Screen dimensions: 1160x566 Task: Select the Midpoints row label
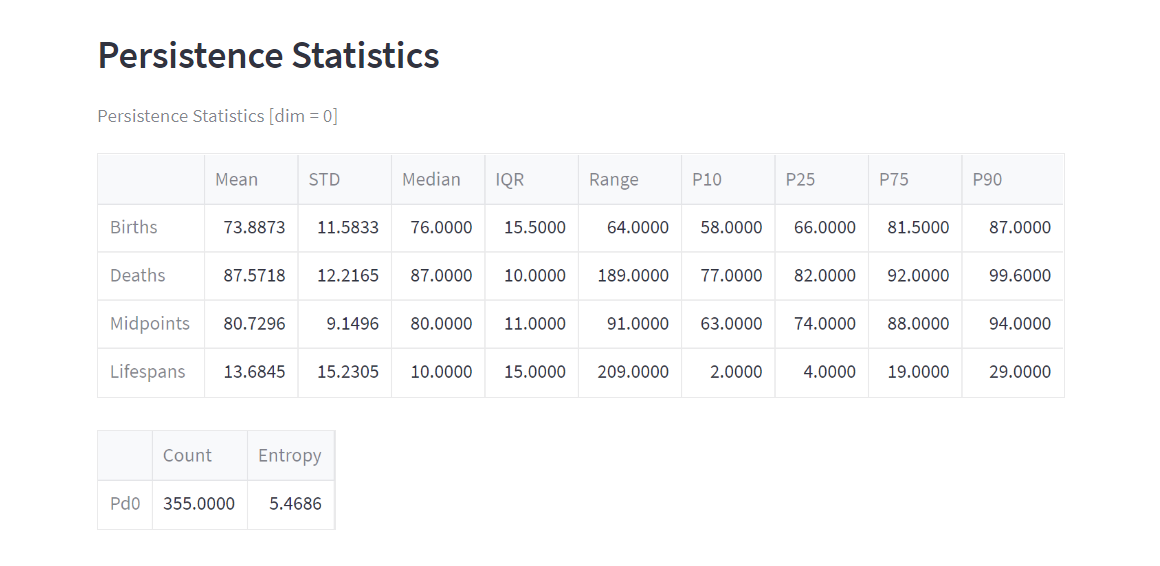(150, 324)
